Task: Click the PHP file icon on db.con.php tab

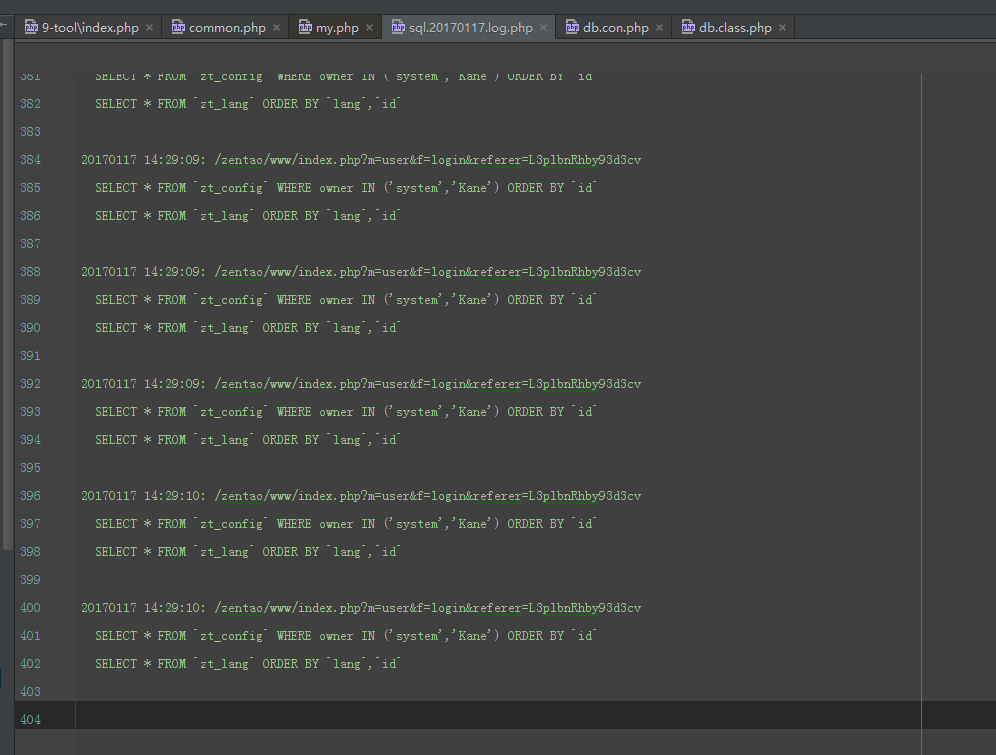Action: [572, 27]
